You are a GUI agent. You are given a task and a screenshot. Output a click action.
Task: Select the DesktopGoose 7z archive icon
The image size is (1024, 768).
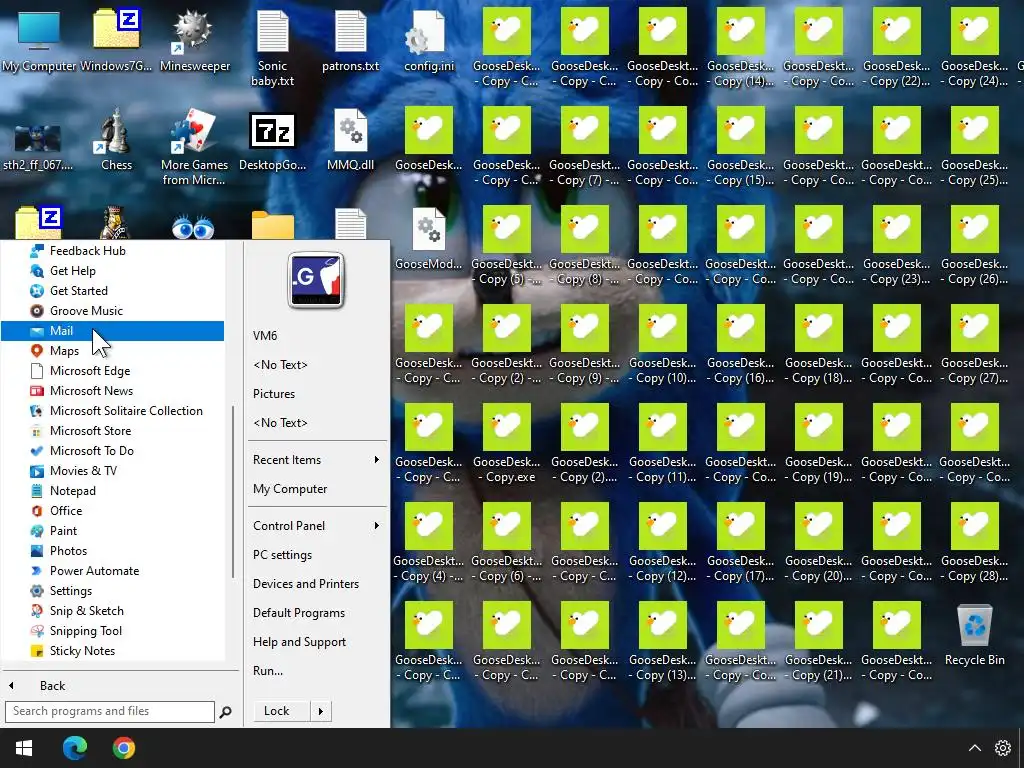pos(272,140)
